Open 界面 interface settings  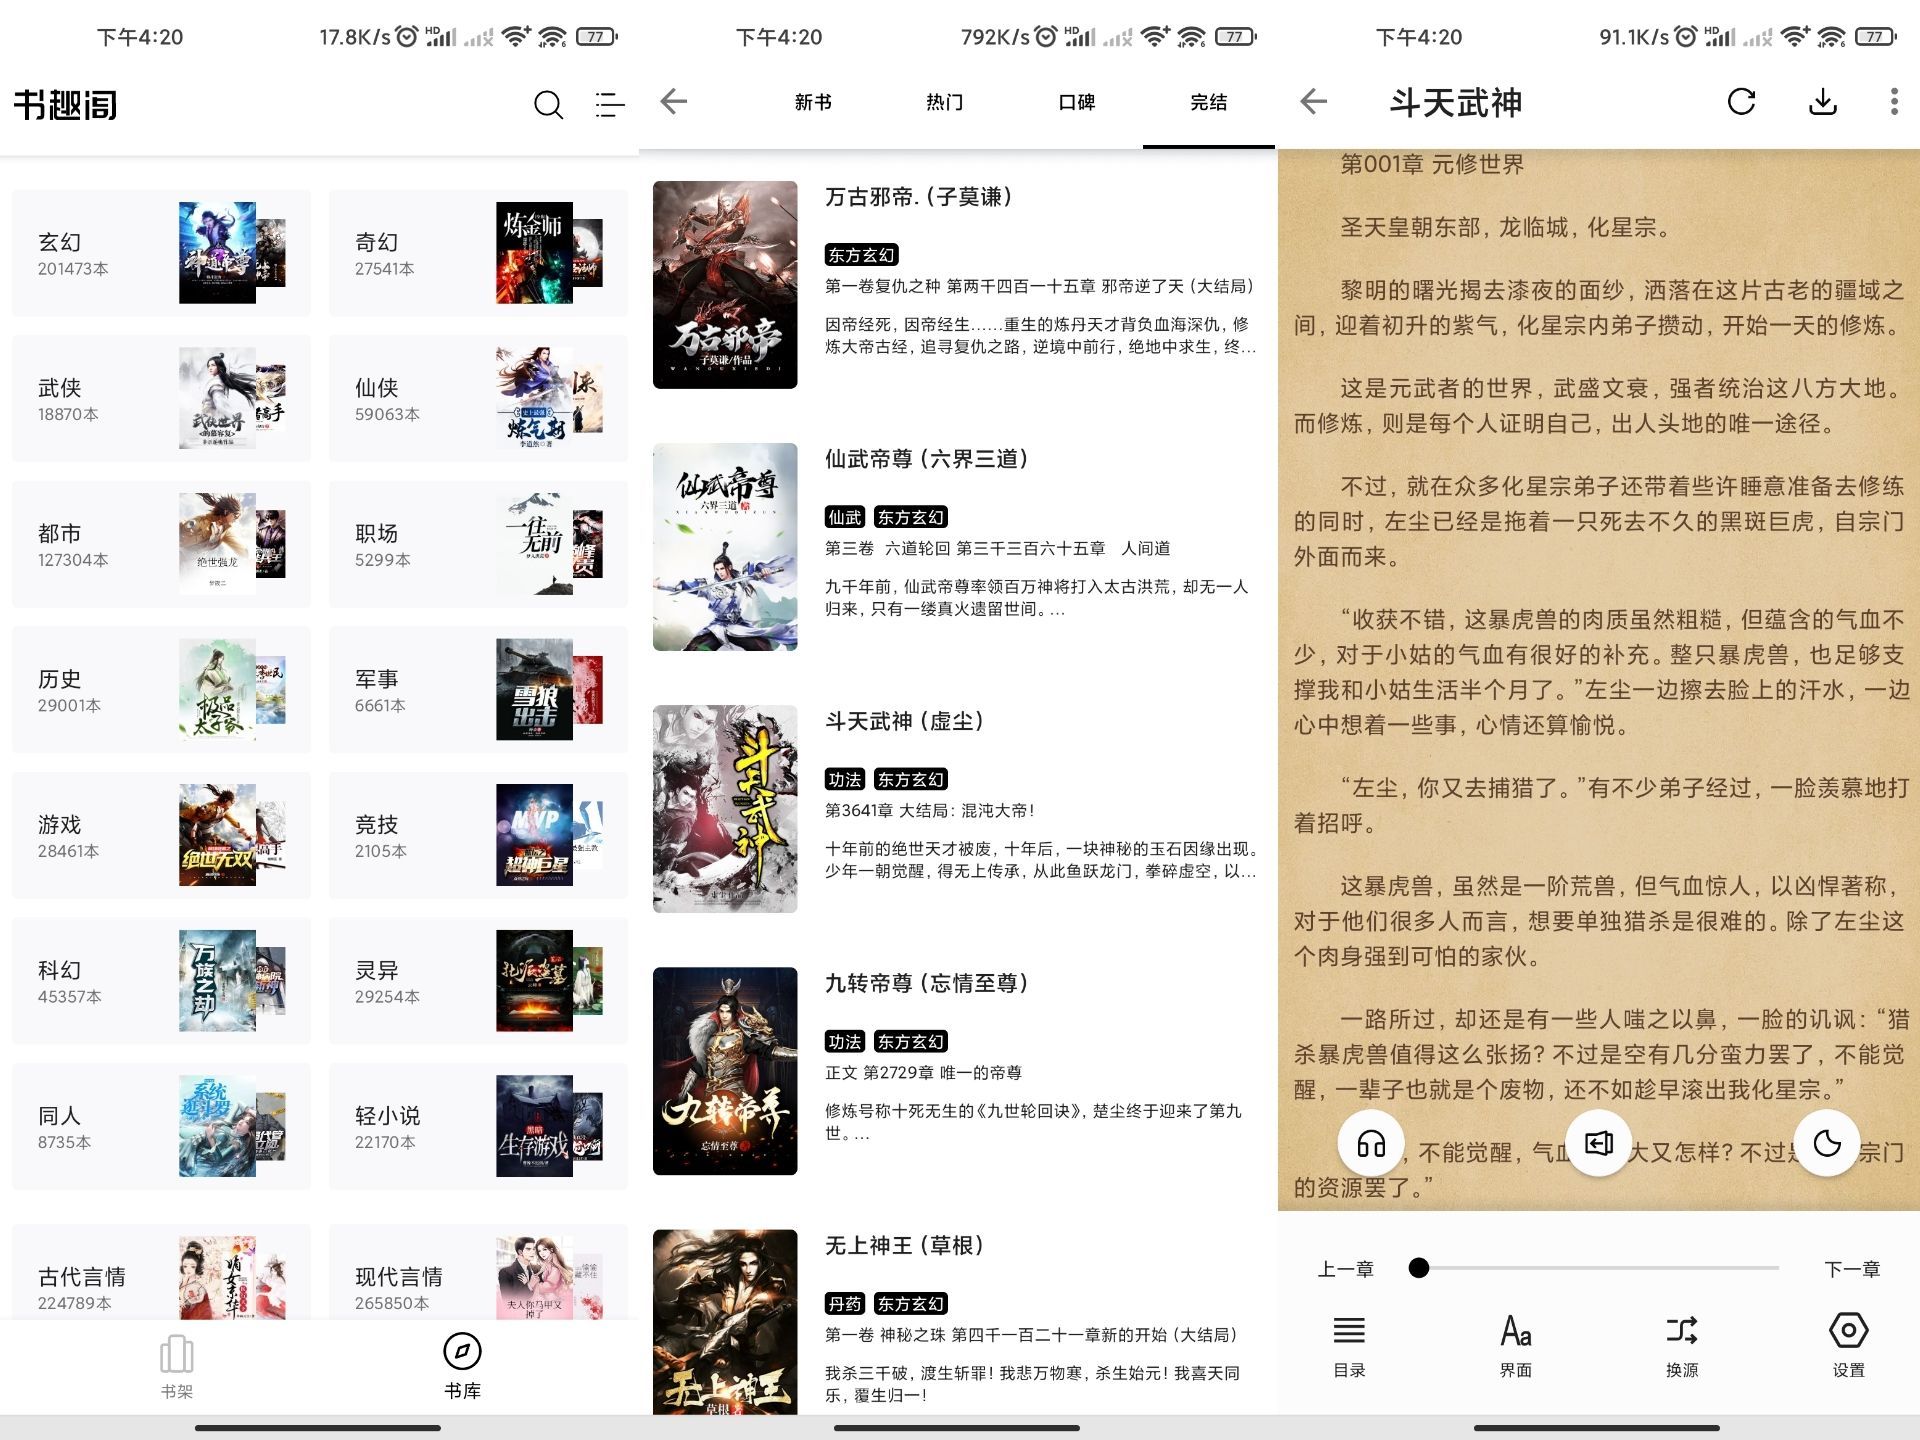pos(1515,1345)
